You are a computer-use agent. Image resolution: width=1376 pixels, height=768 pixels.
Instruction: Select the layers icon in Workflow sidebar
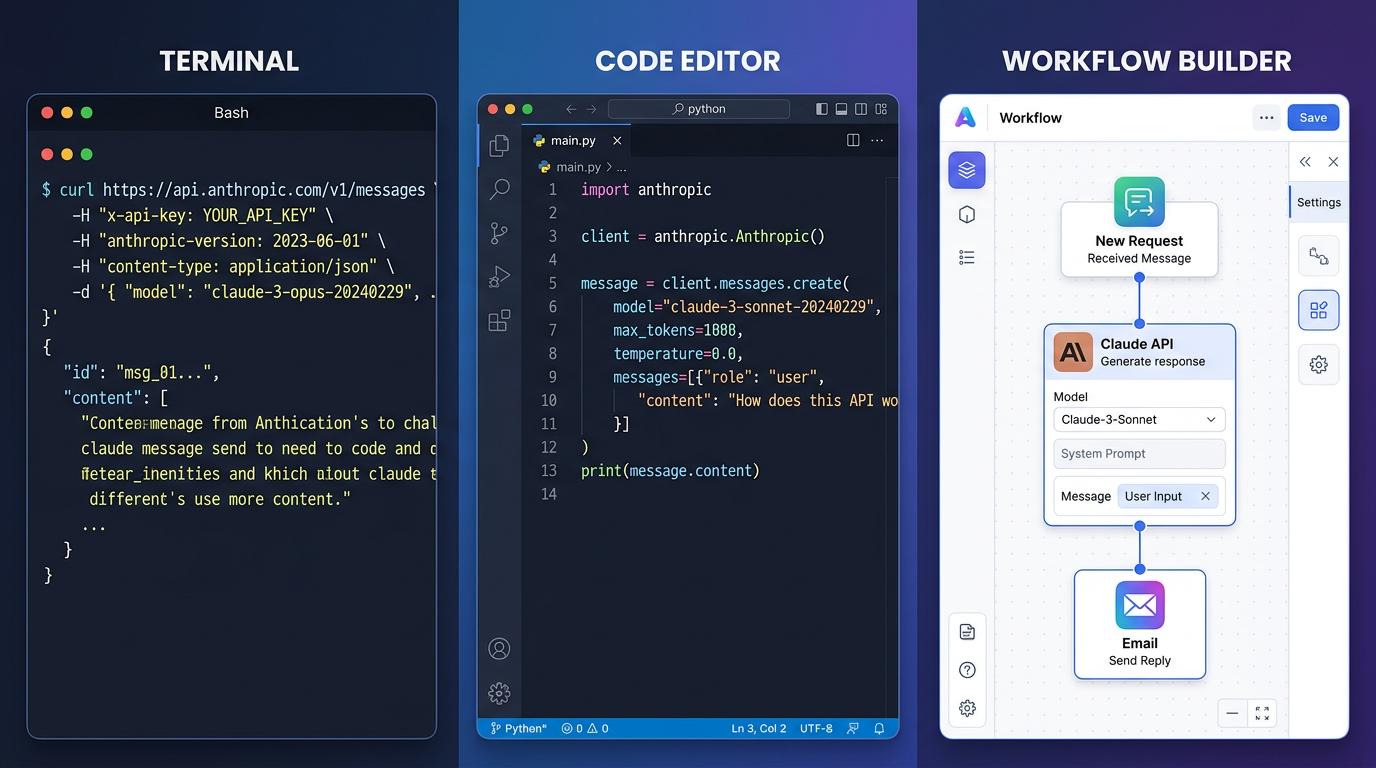click(x=967, y=170)
